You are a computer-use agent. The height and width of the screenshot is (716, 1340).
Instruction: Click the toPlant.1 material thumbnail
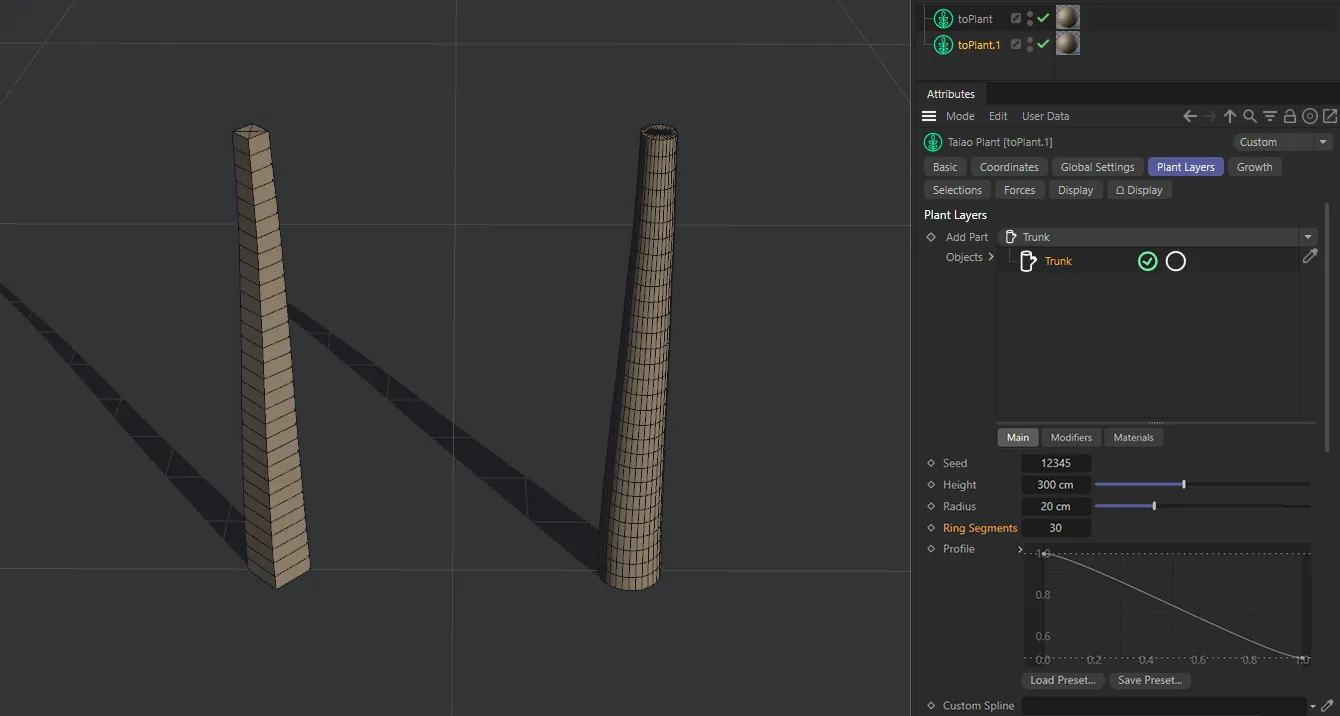pos(1067,43)
